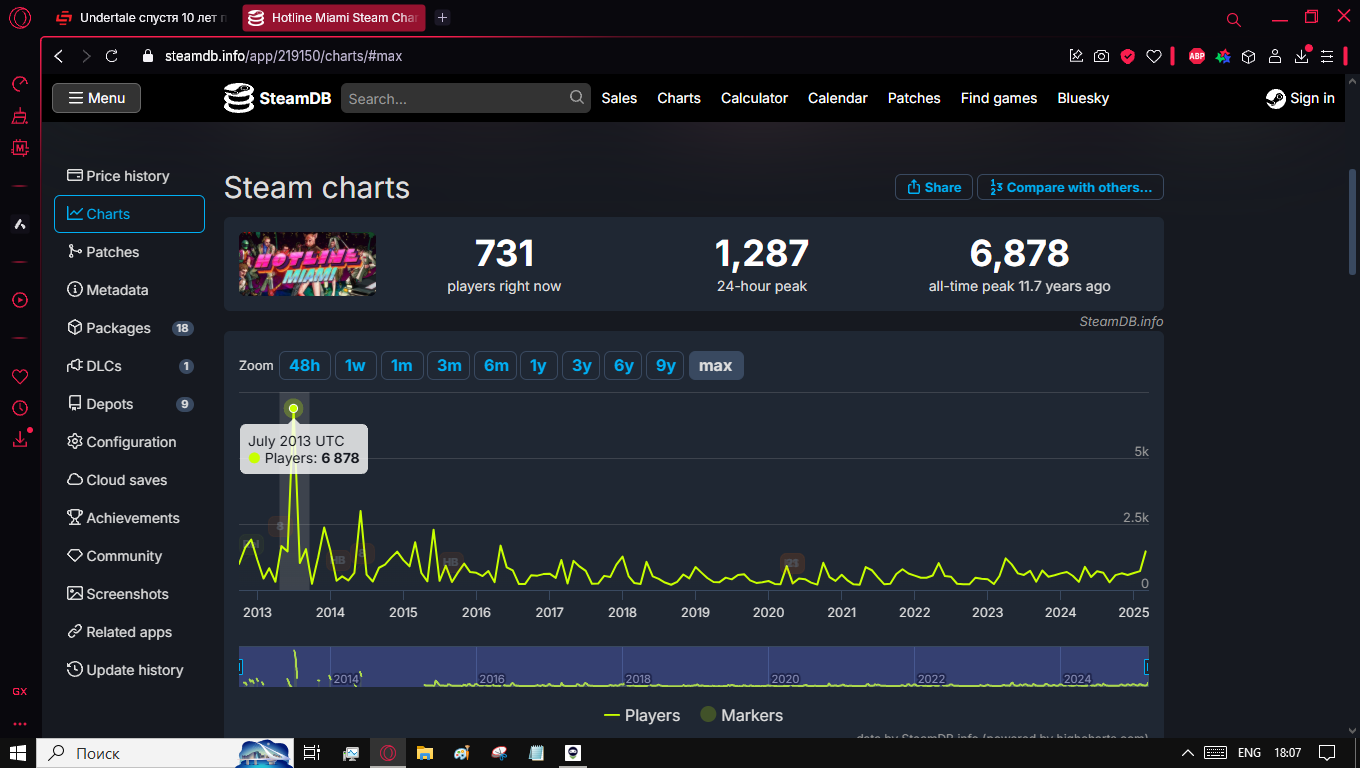
Task: Open Charts in top navigation bar
Action: click(x=679, y=98)
